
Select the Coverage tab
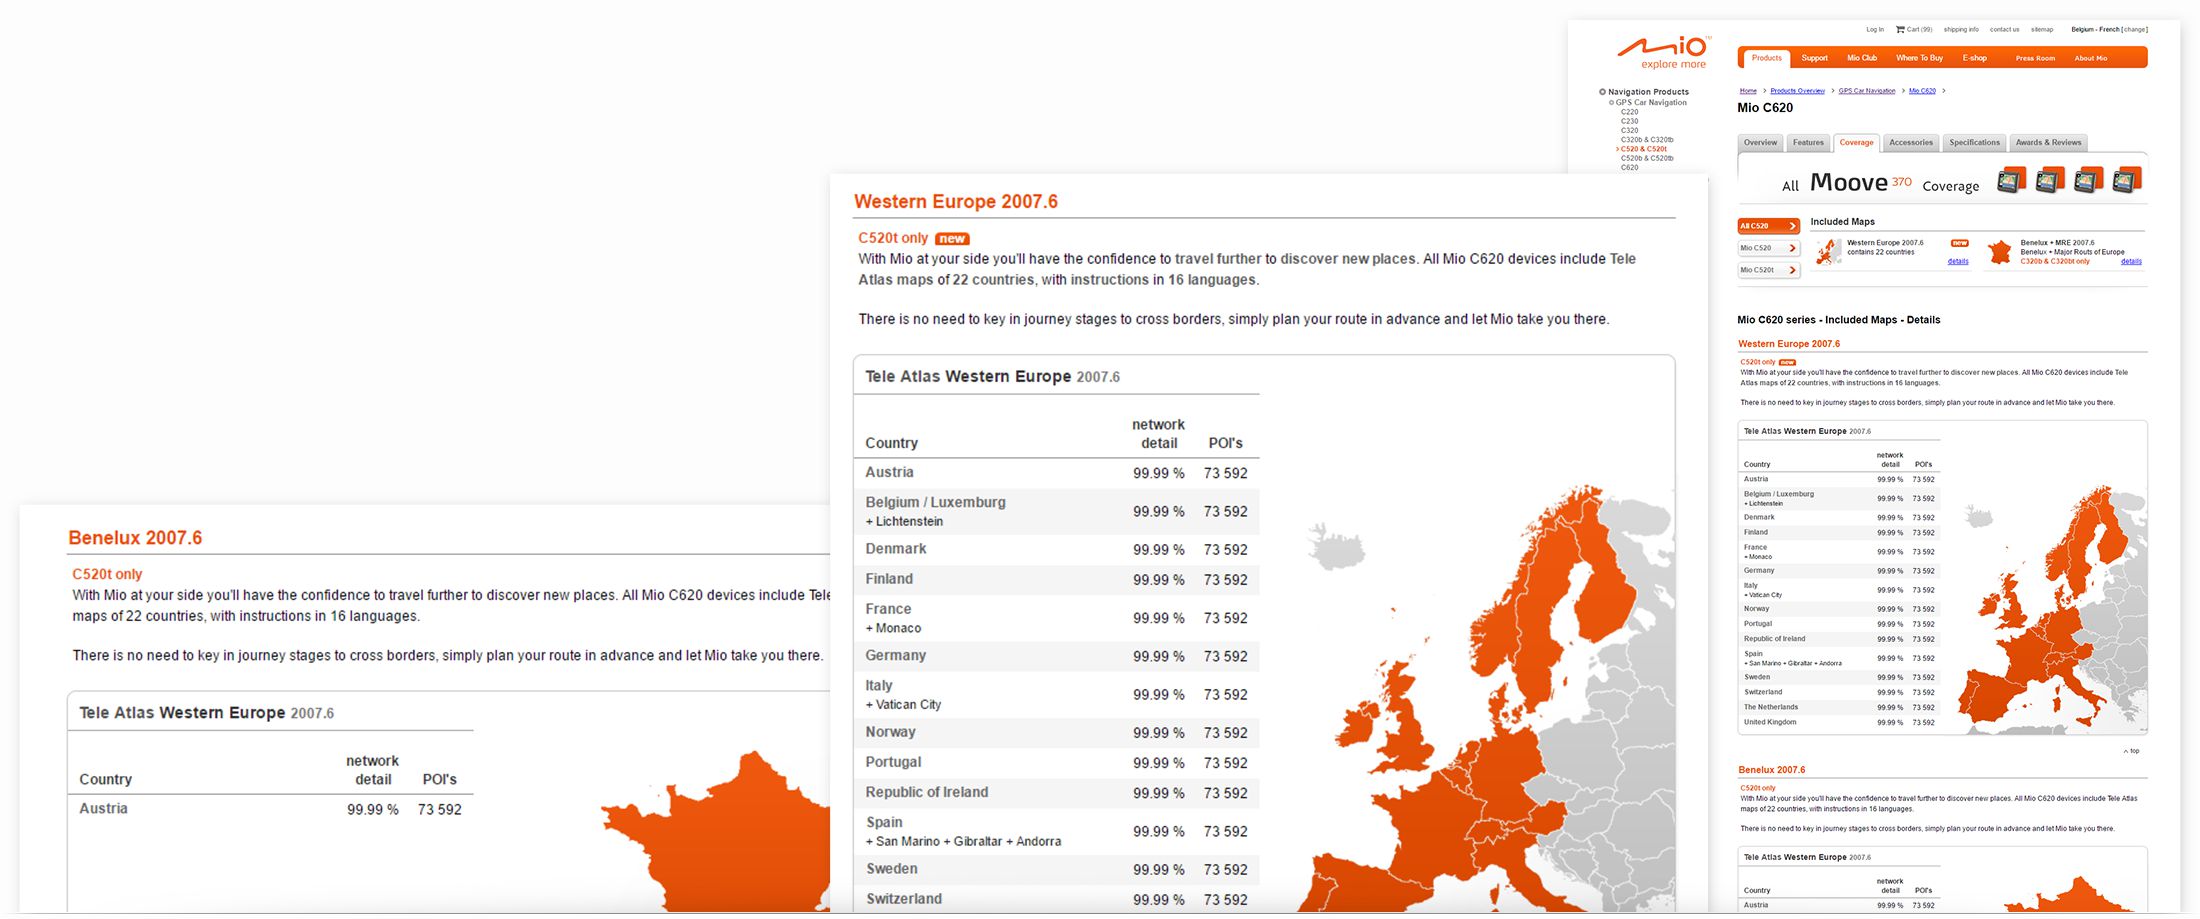pos(1856,143)
